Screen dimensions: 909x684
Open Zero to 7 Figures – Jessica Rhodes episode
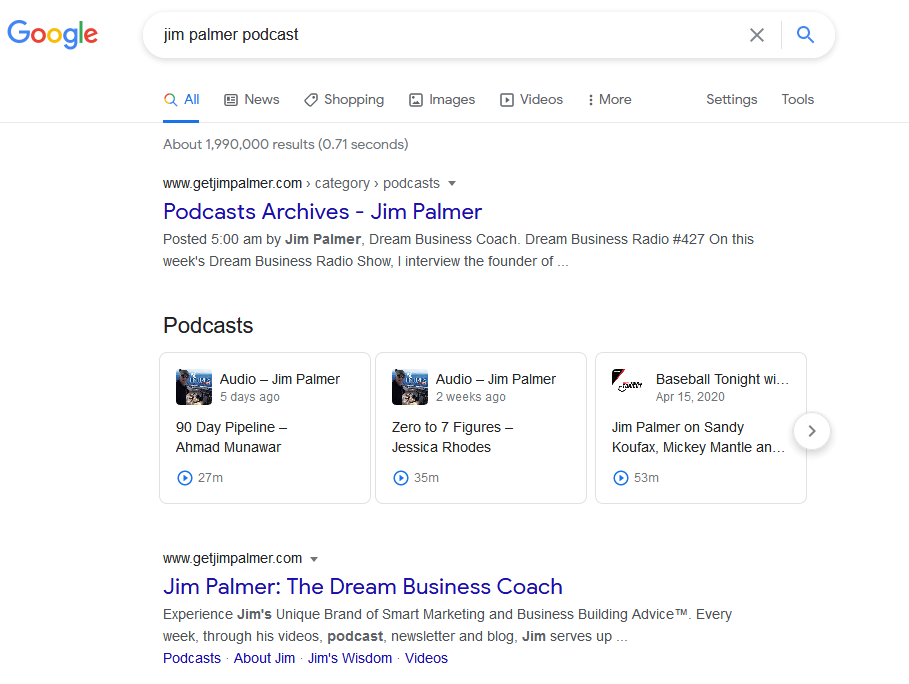coord(452,437)
